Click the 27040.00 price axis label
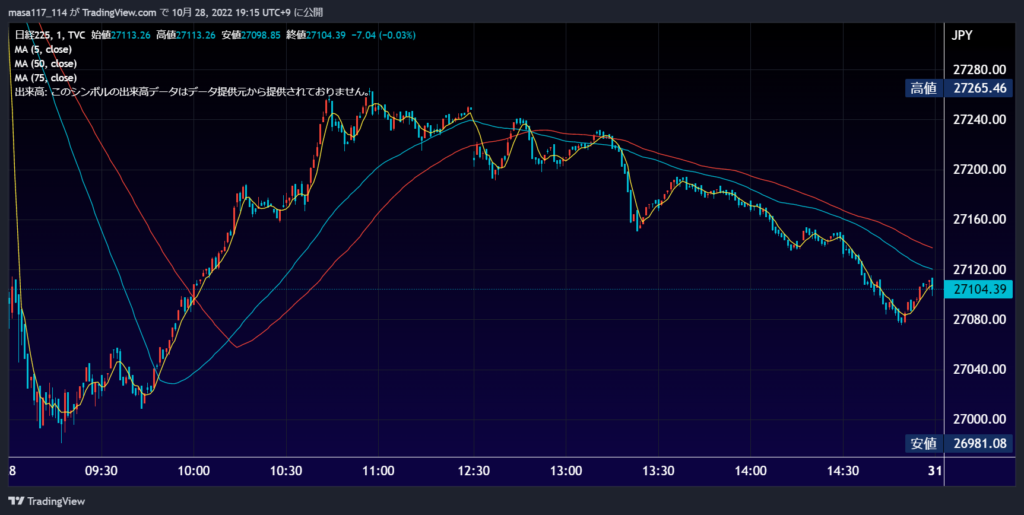The width and height of the screenshot is (1024, 515). coord(979,369)
